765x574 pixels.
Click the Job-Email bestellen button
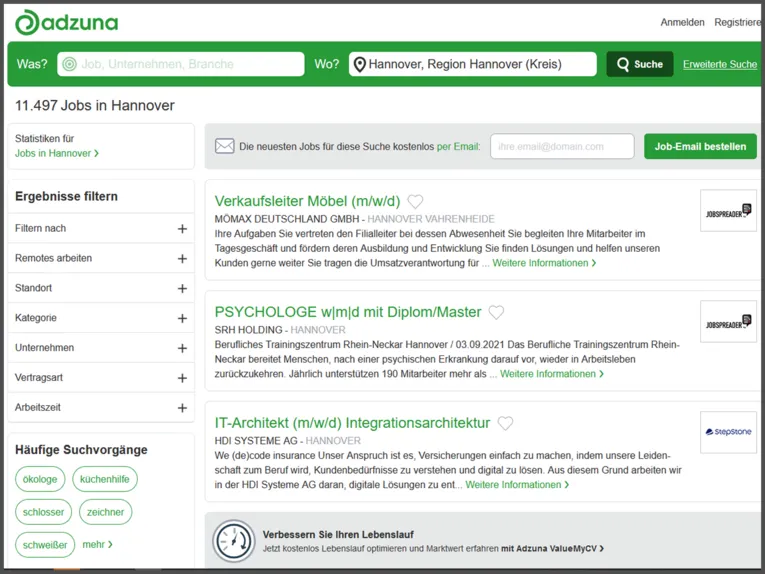[700, 146]
